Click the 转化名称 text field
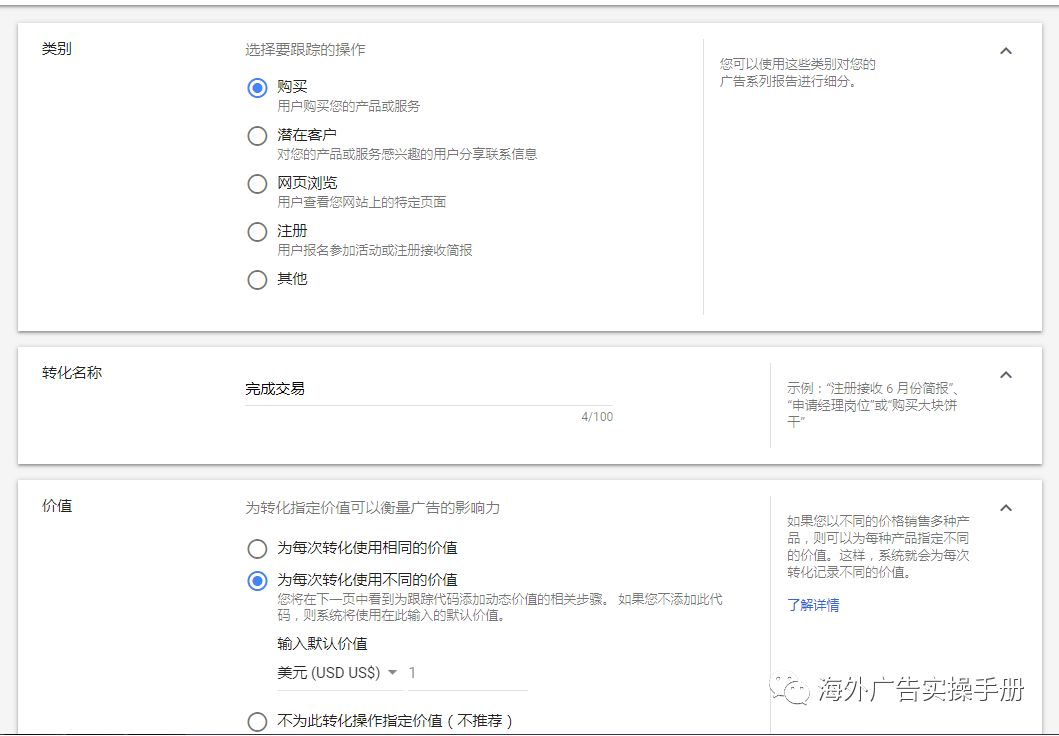This screenshot has height=736, width=1059. click(428, 389)
